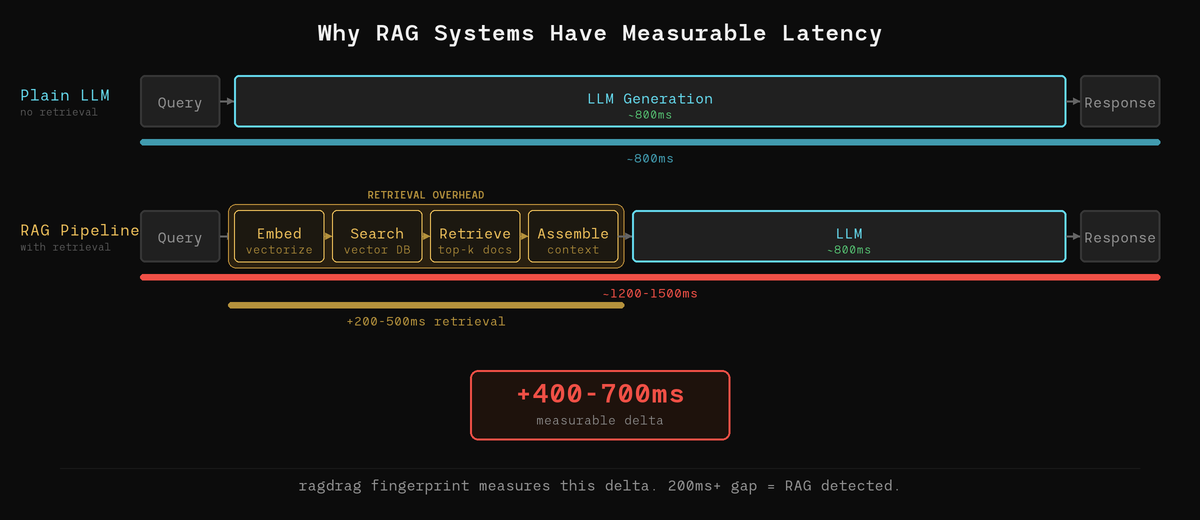Click the "RAG Pipeline" row label
Viewport: 1200px width, 520px height.
pos(80,230)
